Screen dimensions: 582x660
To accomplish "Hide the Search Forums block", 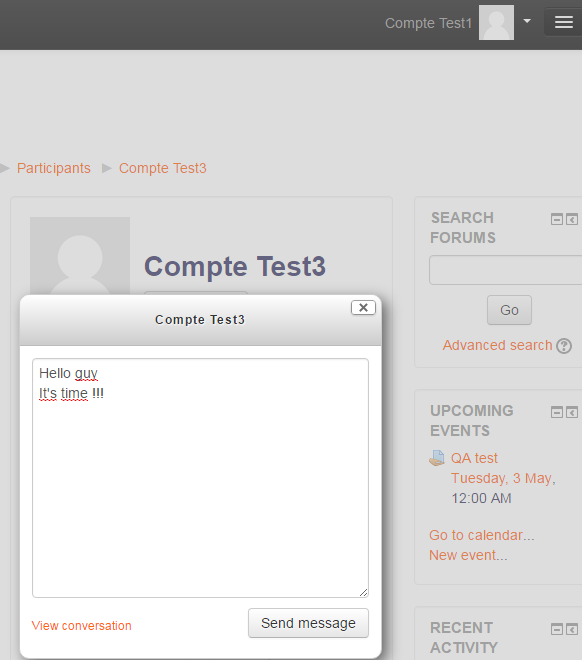I will pyautogui.click(x=557, y=219).
